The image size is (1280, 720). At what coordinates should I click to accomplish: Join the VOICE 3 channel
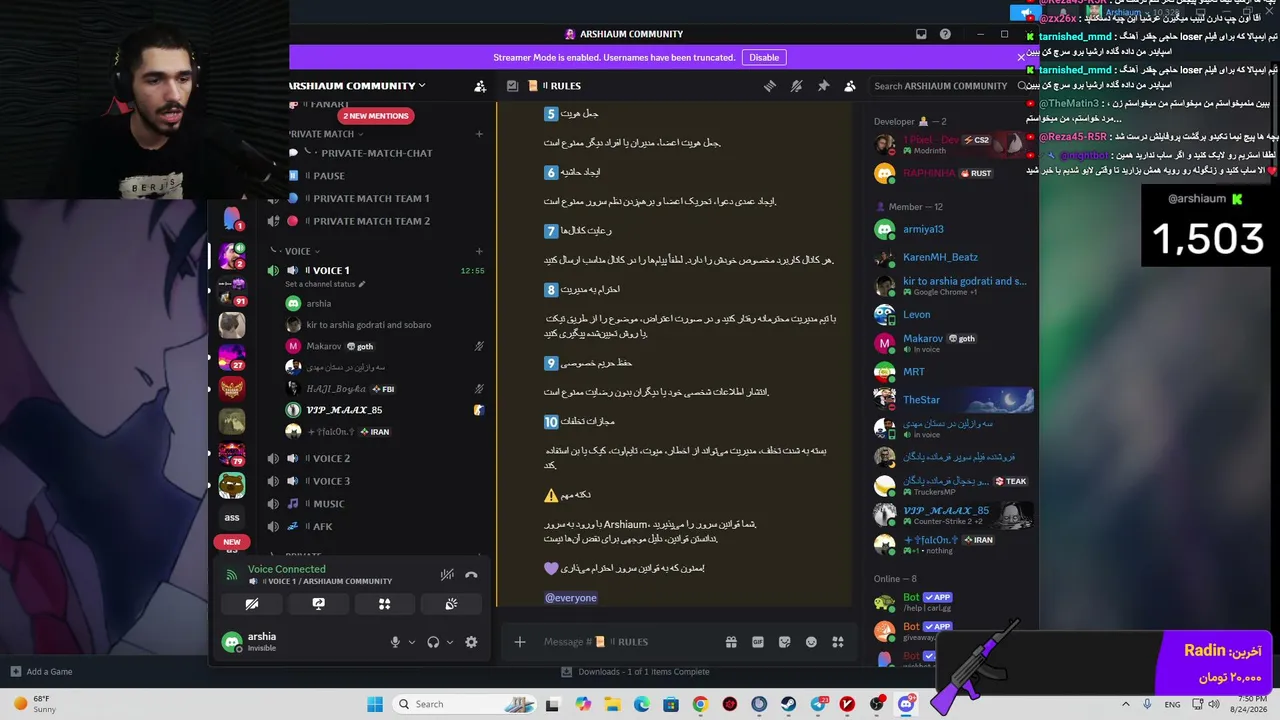tap(378, 481)
